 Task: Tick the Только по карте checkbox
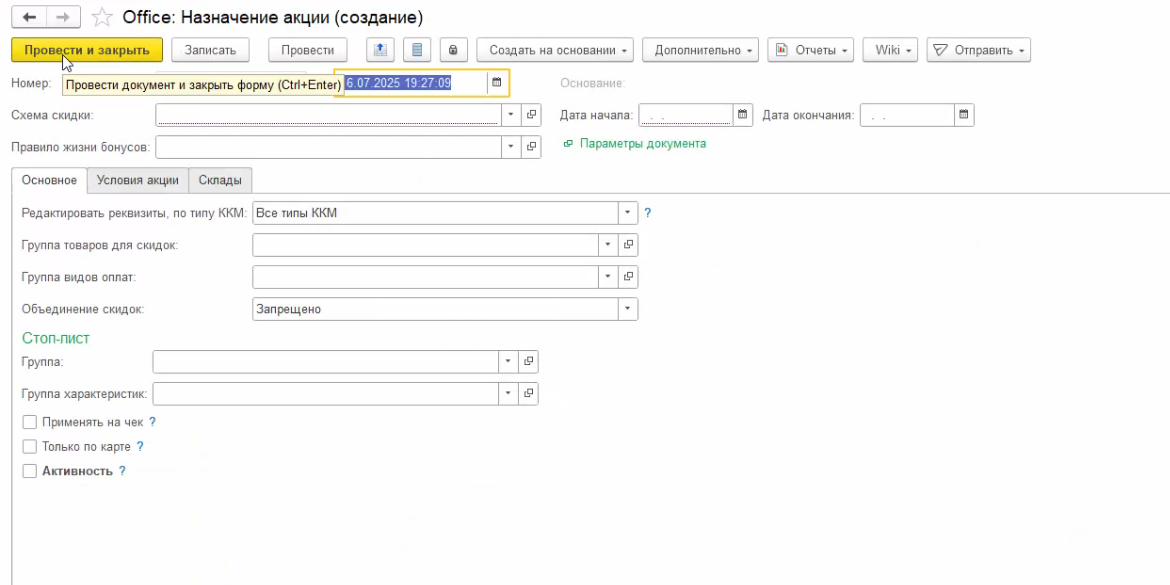point(30,447)
